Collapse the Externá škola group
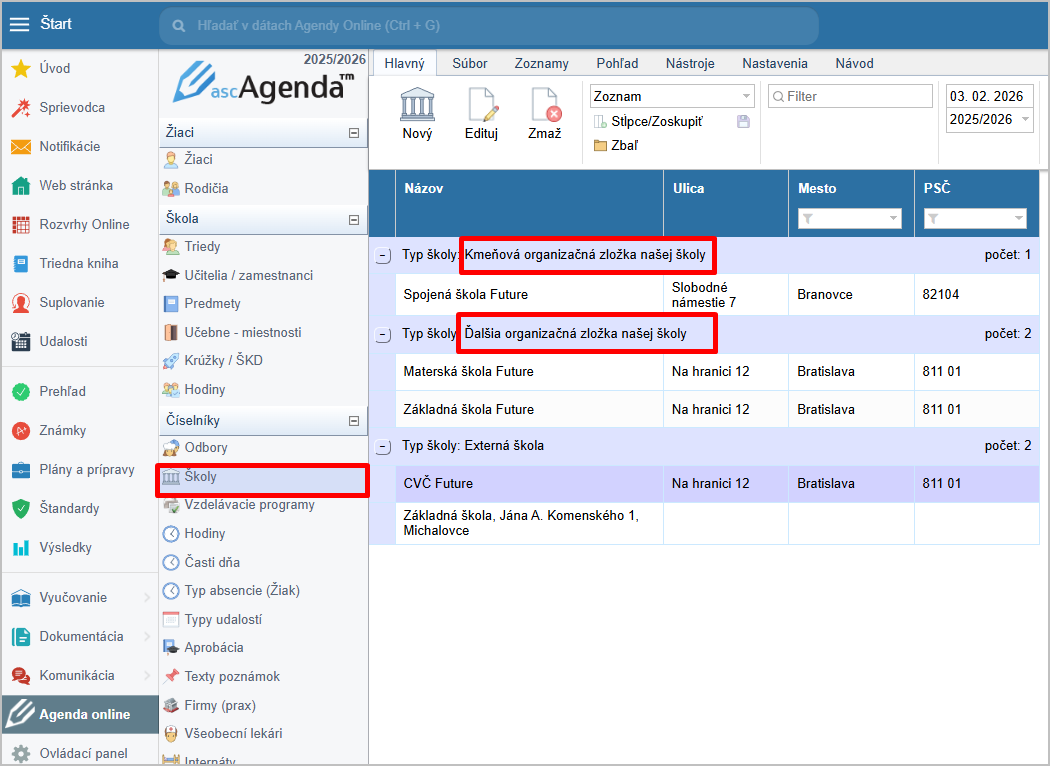The image size is (1050, 766). pos(382,446)
